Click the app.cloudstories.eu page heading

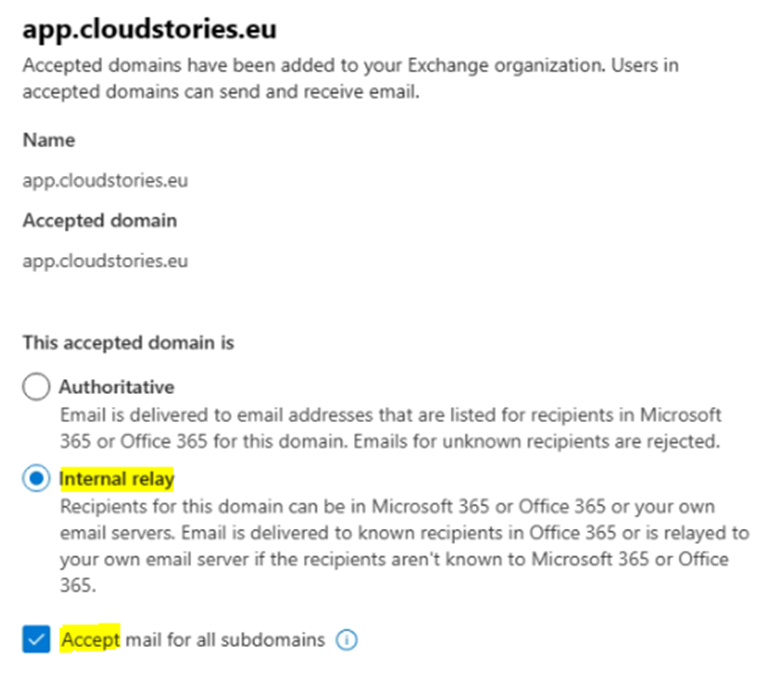(149, 29)
